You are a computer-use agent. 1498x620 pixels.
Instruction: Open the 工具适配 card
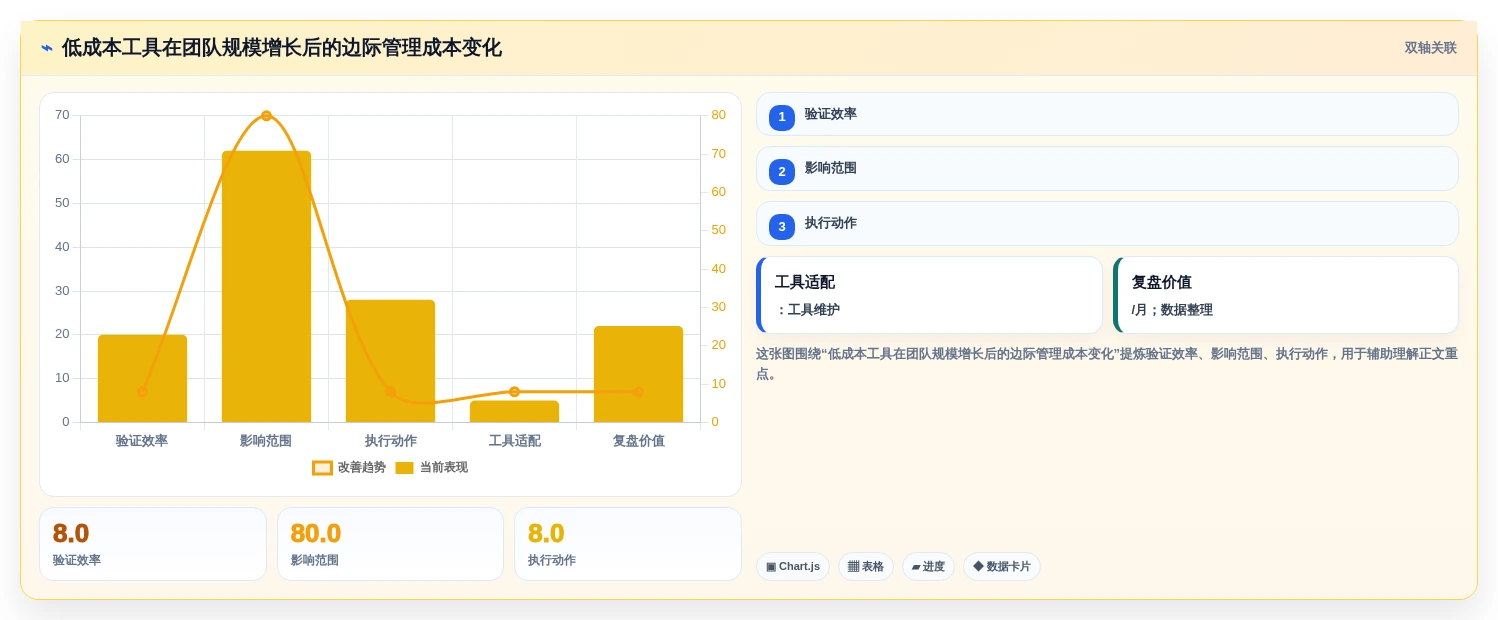click(929, 295)
